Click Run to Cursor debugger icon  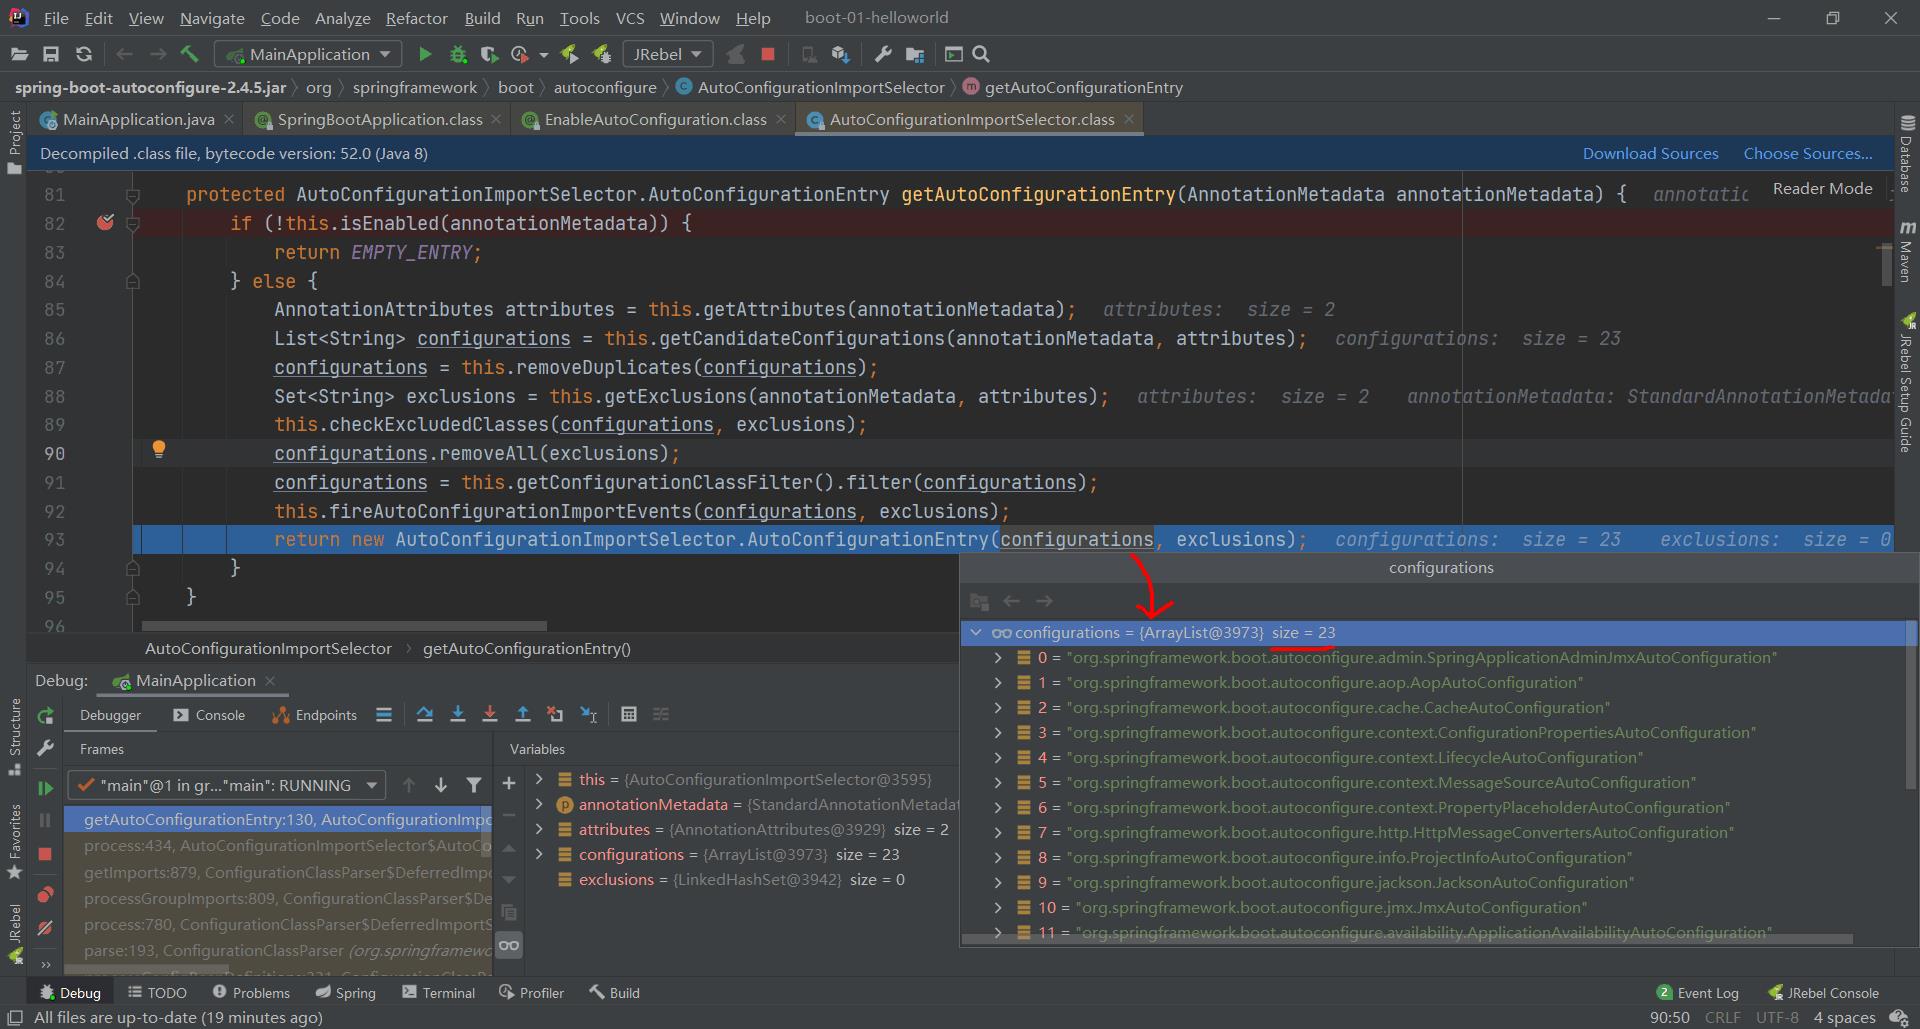coord(589,714)
